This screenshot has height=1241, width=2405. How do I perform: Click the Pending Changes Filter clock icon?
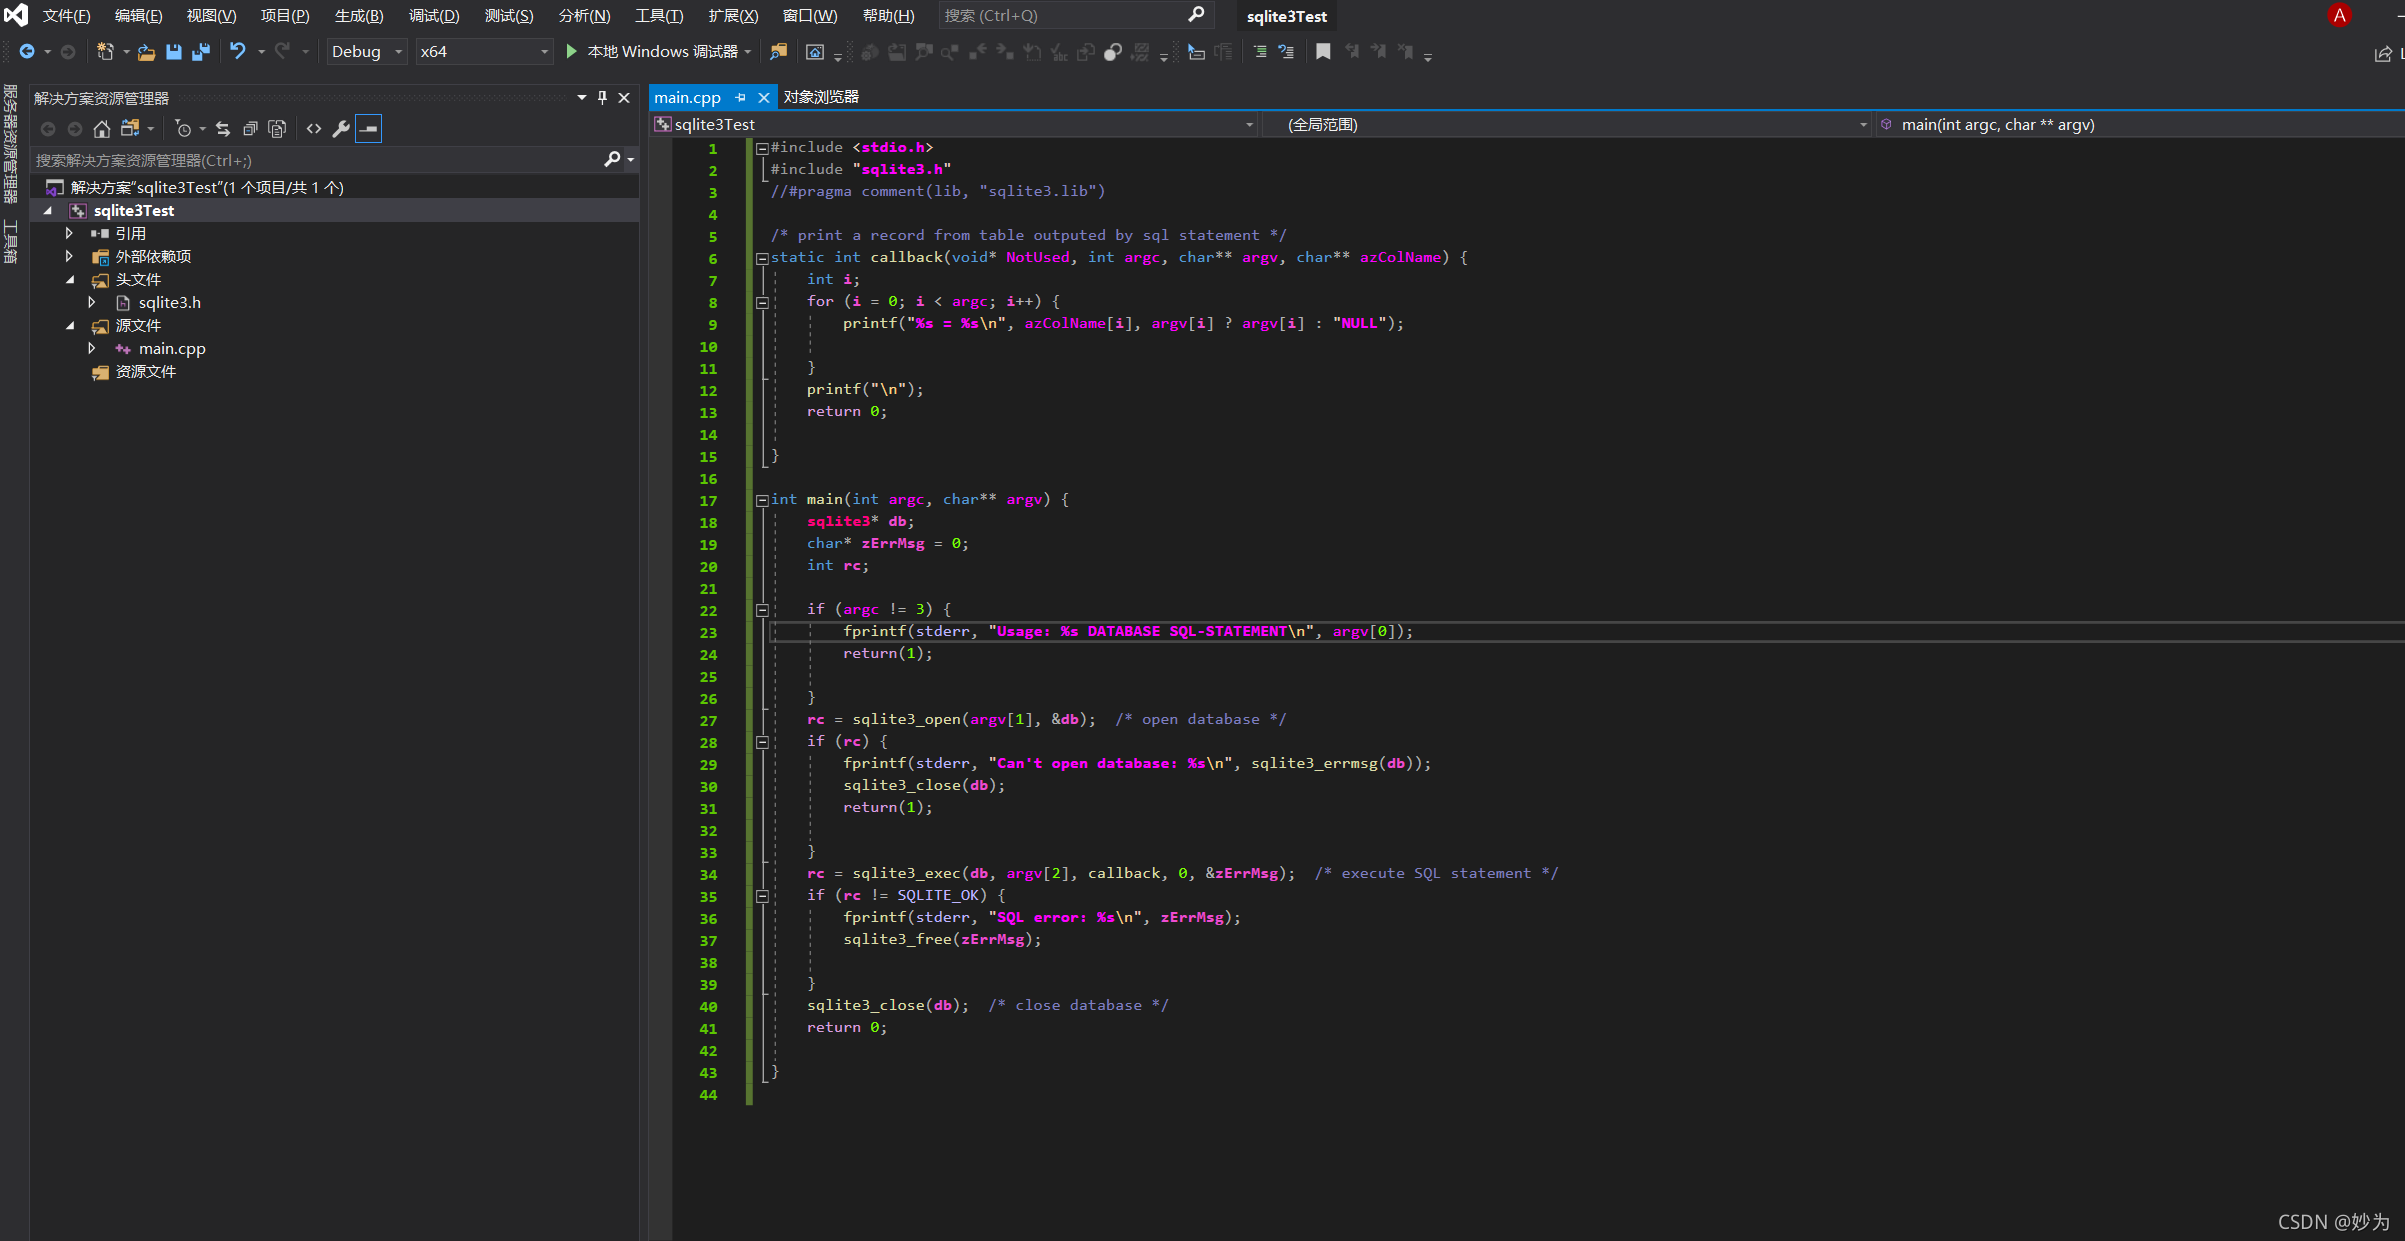[x=184, y=129]
